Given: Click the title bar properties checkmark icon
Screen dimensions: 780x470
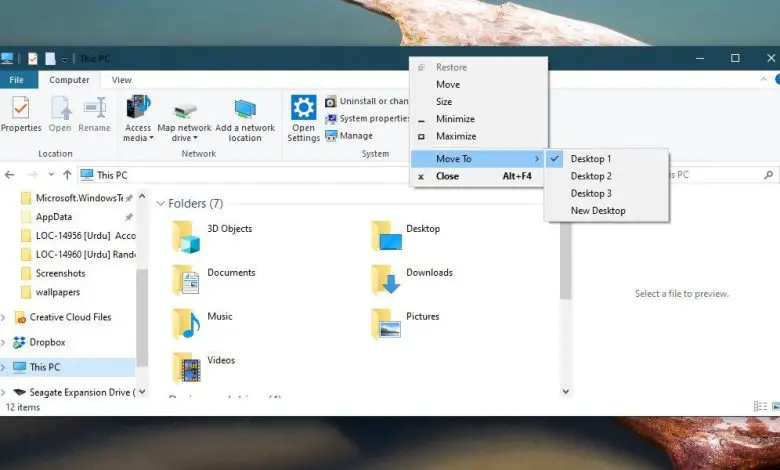Looking at the screenshot, I should (33, 59).
